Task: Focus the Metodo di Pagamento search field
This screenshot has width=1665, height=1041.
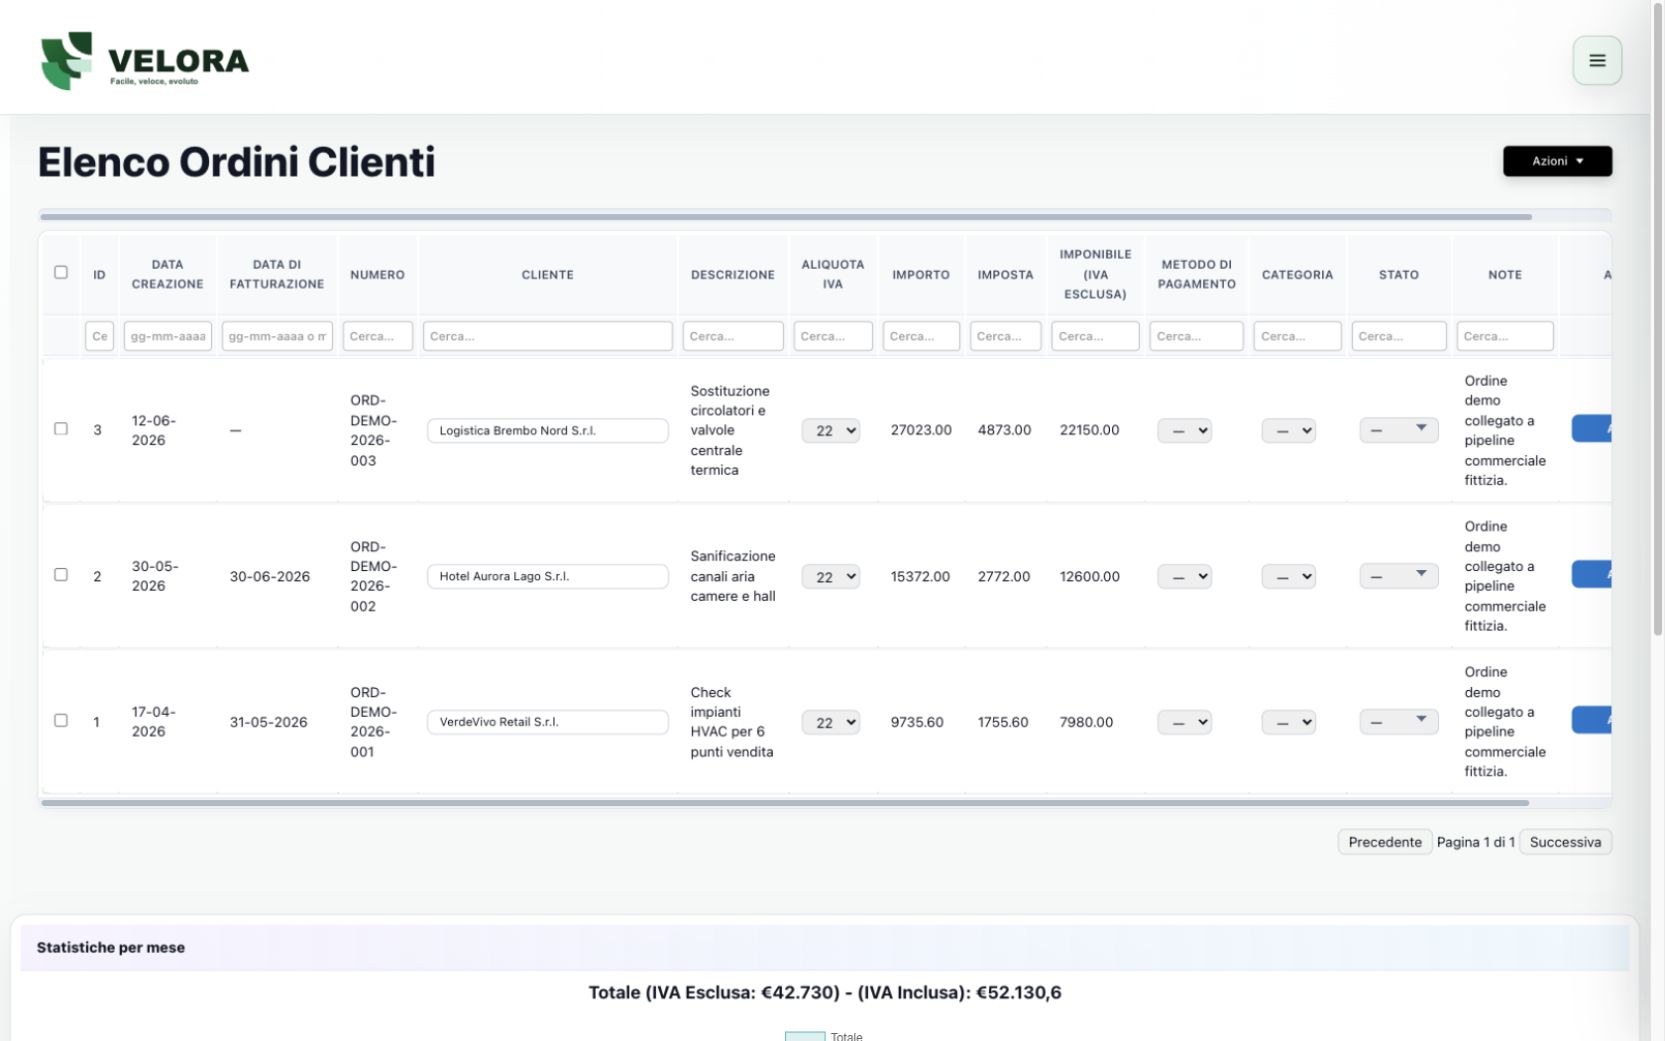Action: pyautogui.click(x=1196, y=336)
